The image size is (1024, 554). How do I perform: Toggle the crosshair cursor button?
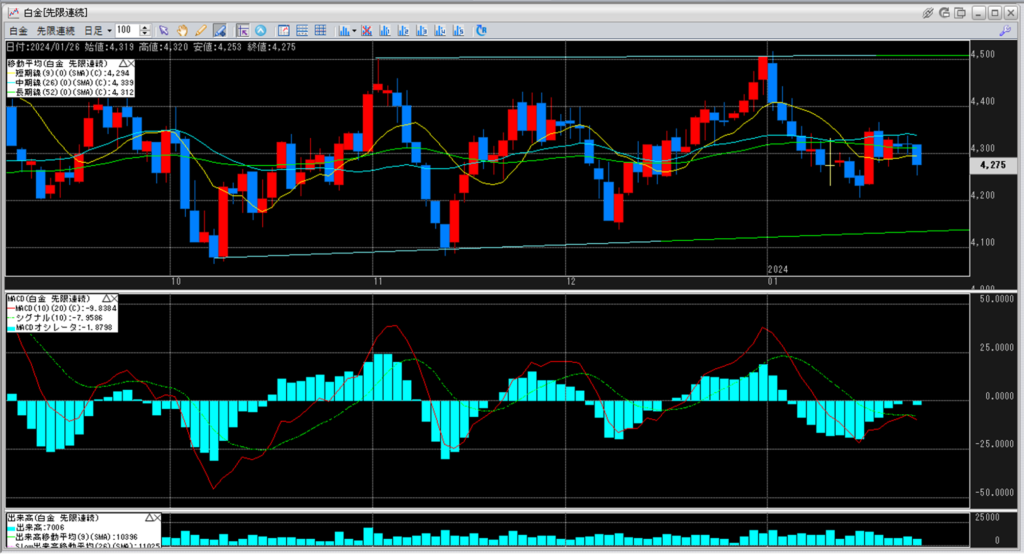242,31
